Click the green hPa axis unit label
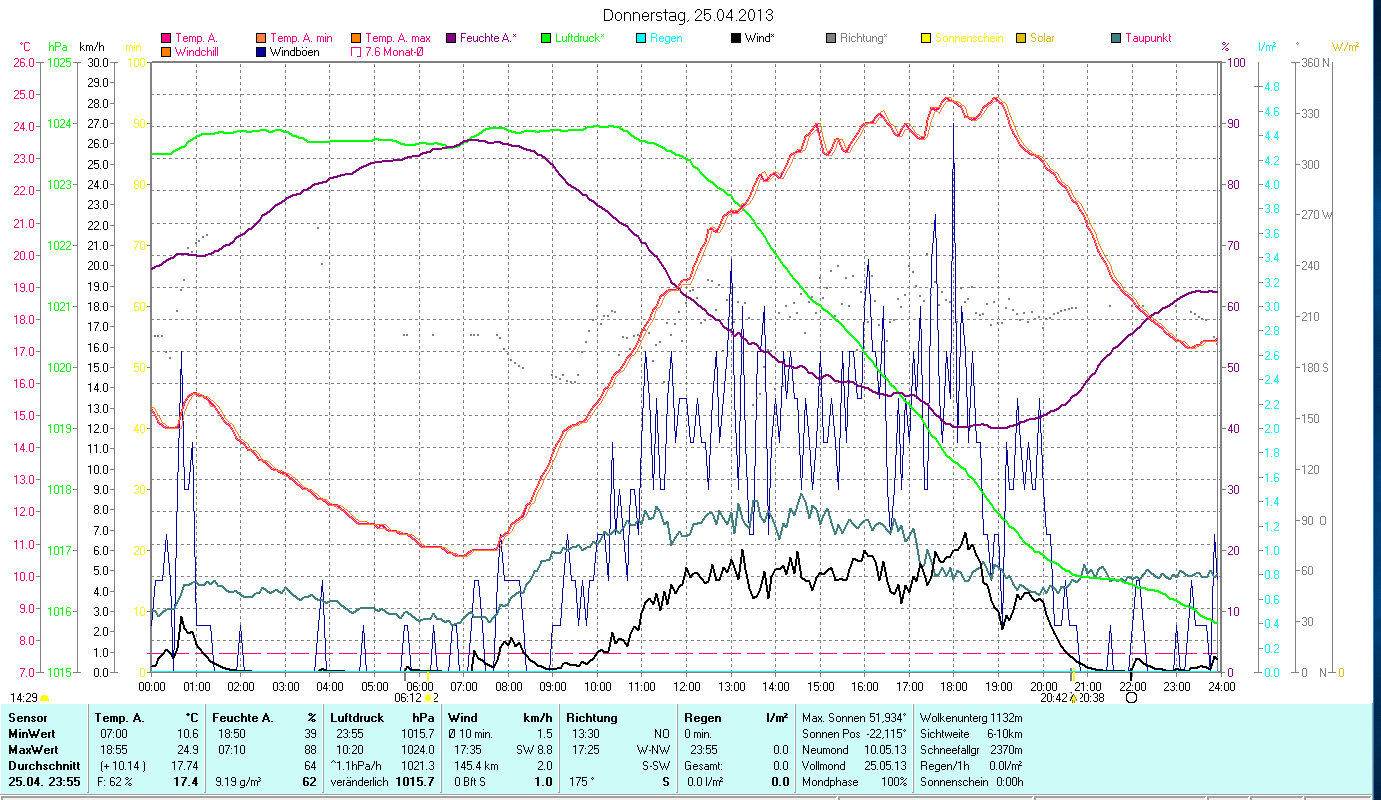The width and height of the screenshot is (1381, 800). pos(59,47)
